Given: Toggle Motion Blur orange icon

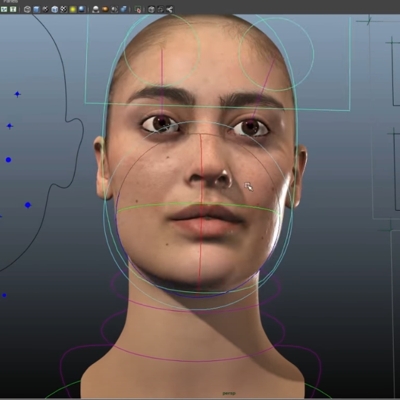Looking at the screenshot, I should [x=105, y=9].
